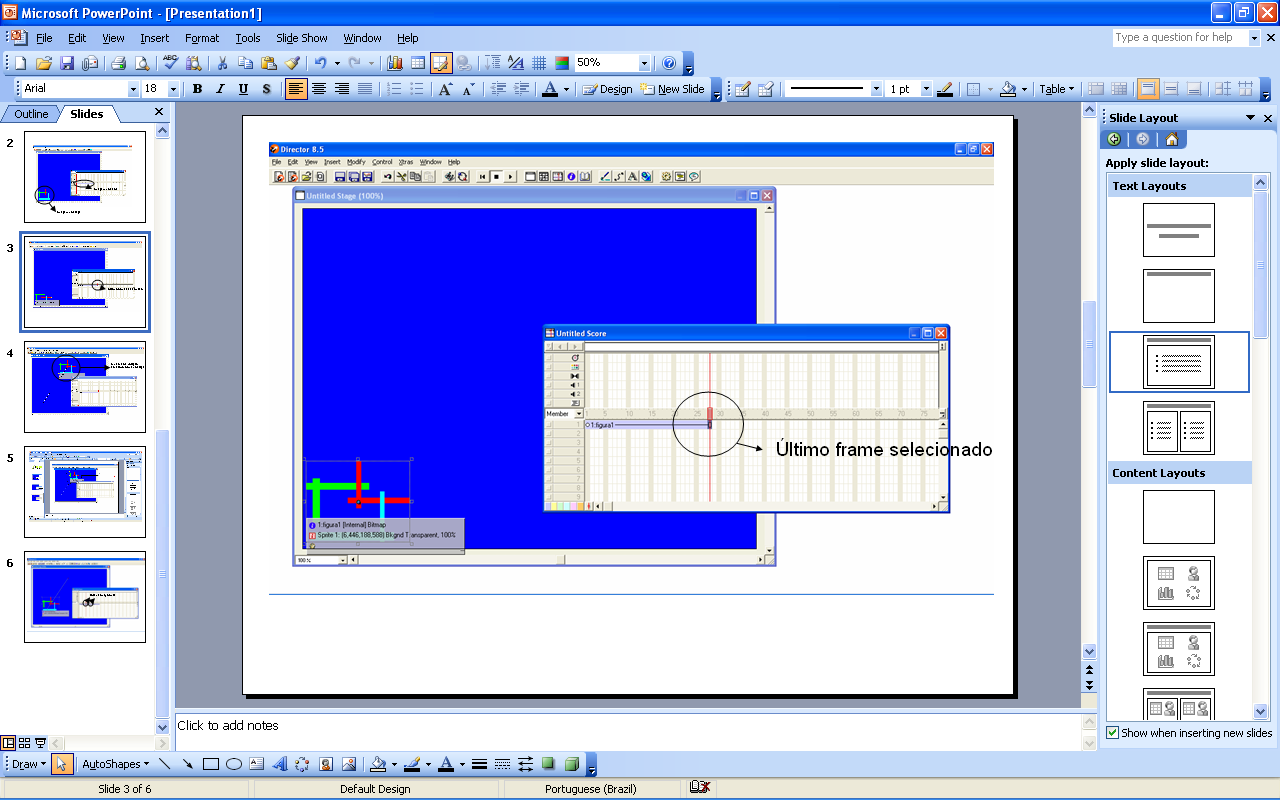Switch to the Outline tab
Image resolution: width=1280 pixels, height=800 pixels.
[x=31, y=114]
